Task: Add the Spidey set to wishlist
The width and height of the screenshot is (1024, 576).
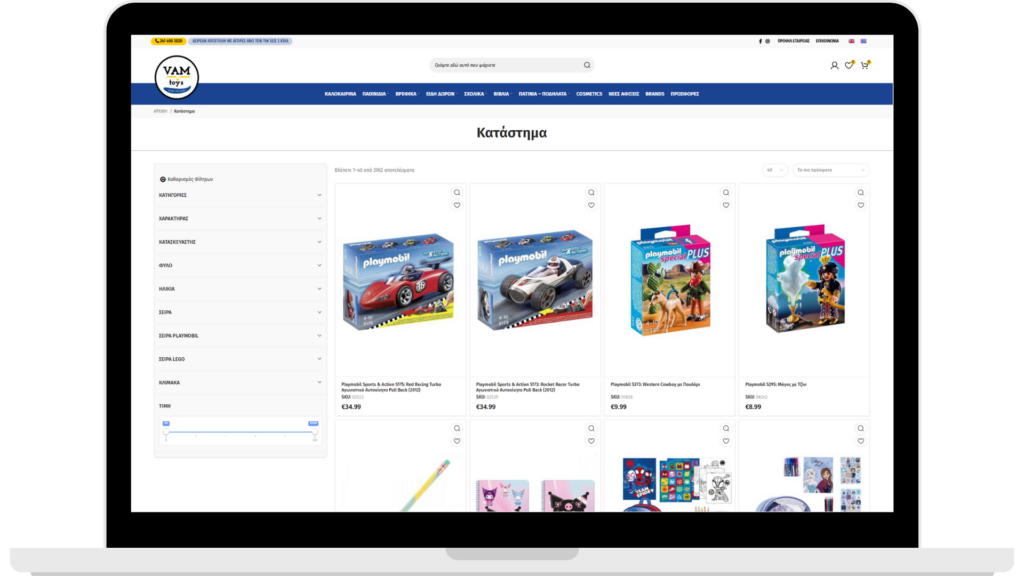Action: (726, 441)
